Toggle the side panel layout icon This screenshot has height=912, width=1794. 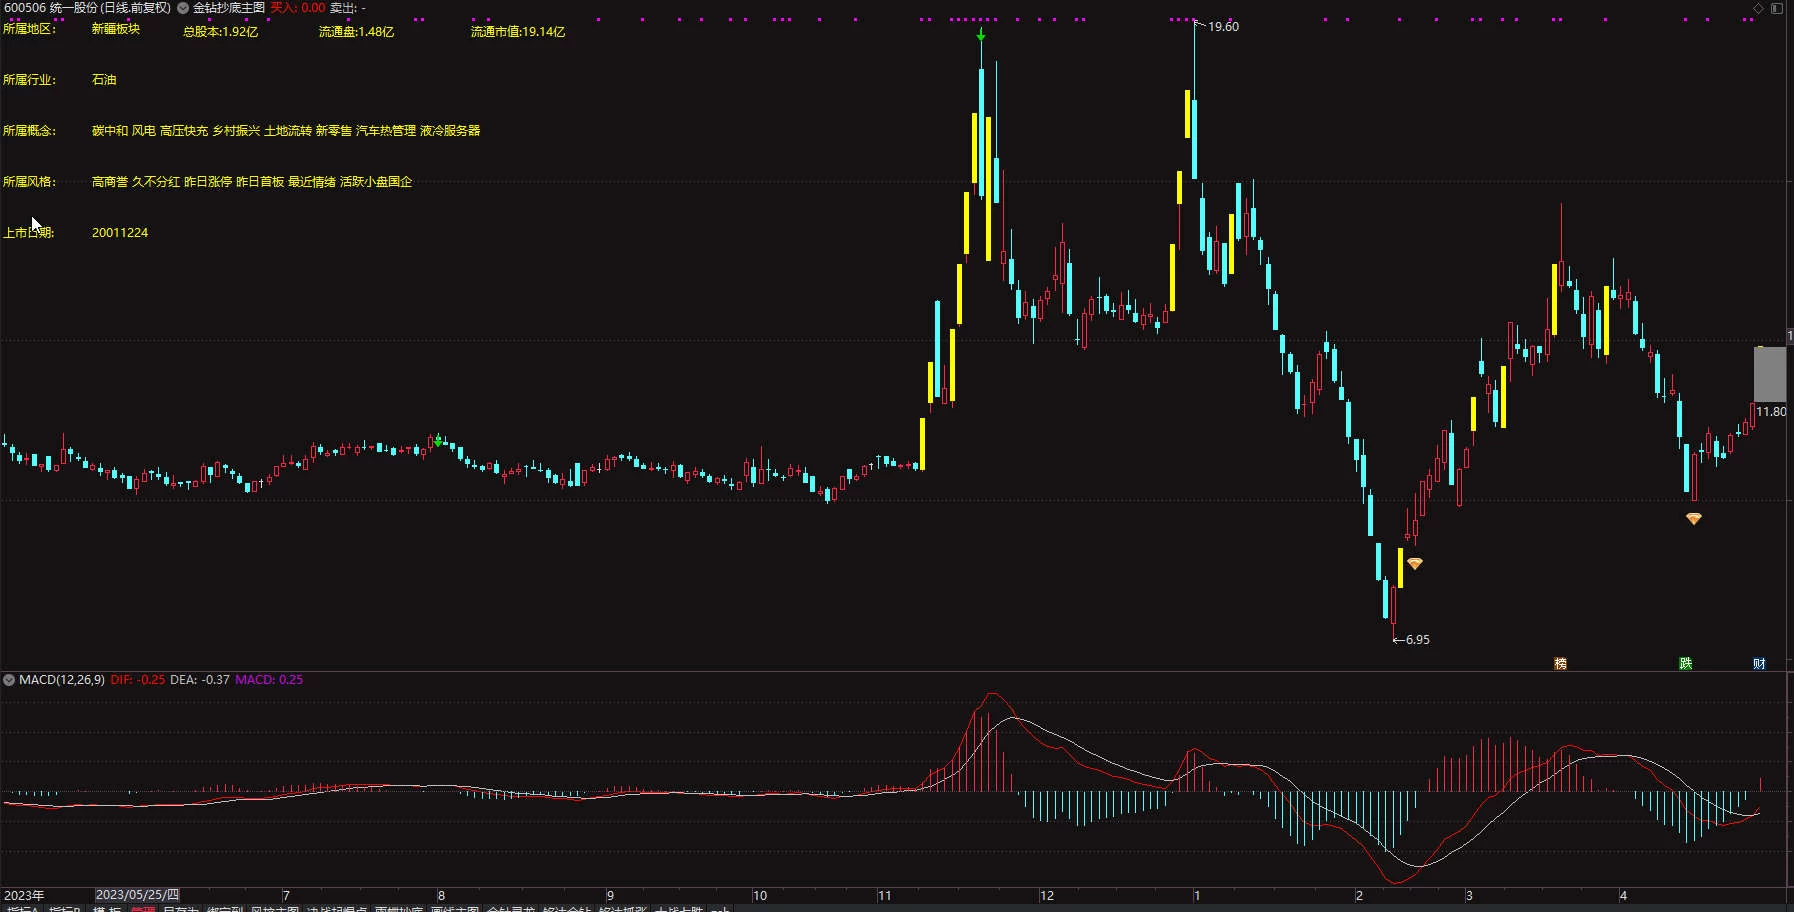(x=1777, y=8)
